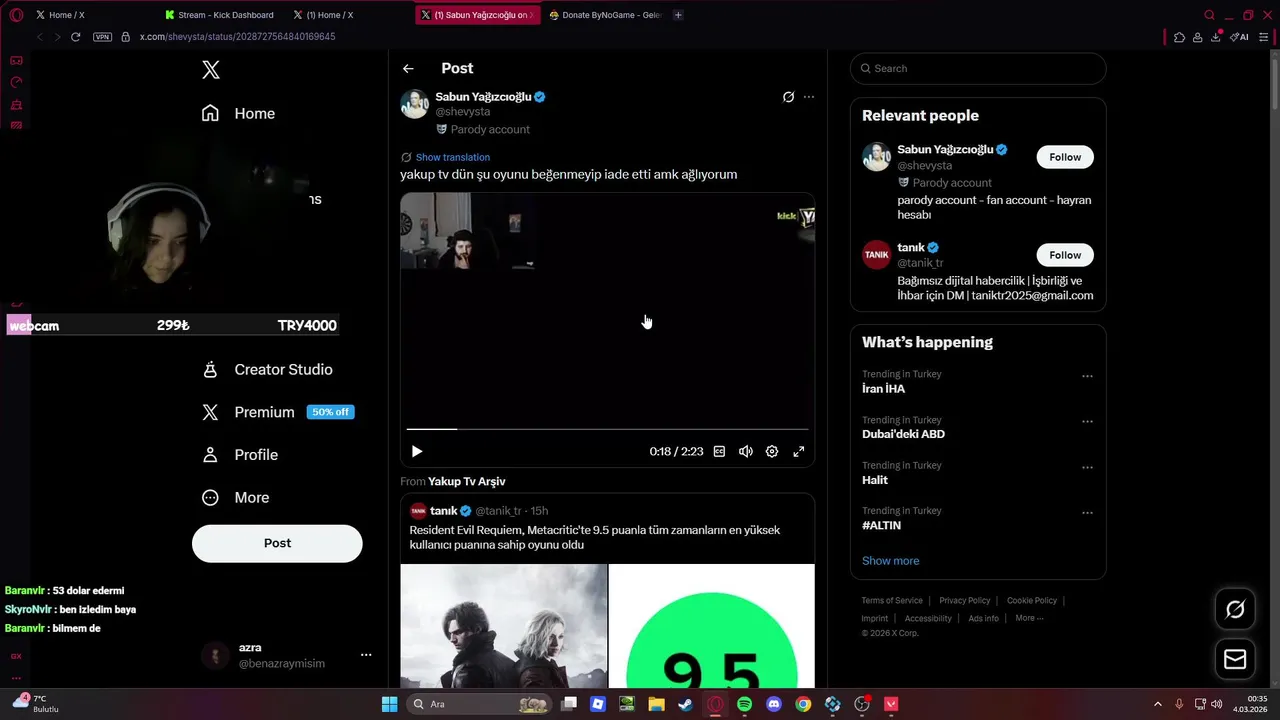Show hidden system tray icons
Viewport: 1280px width, 720px height.
click(1158, 704)
